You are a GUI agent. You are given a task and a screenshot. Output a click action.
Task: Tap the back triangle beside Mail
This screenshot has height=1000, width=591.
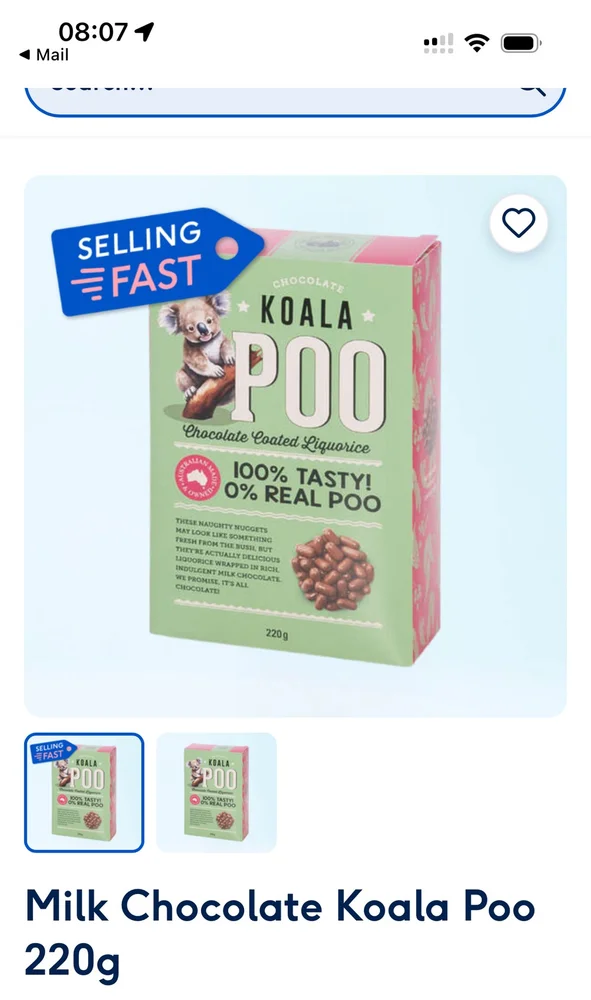[25, 55]
